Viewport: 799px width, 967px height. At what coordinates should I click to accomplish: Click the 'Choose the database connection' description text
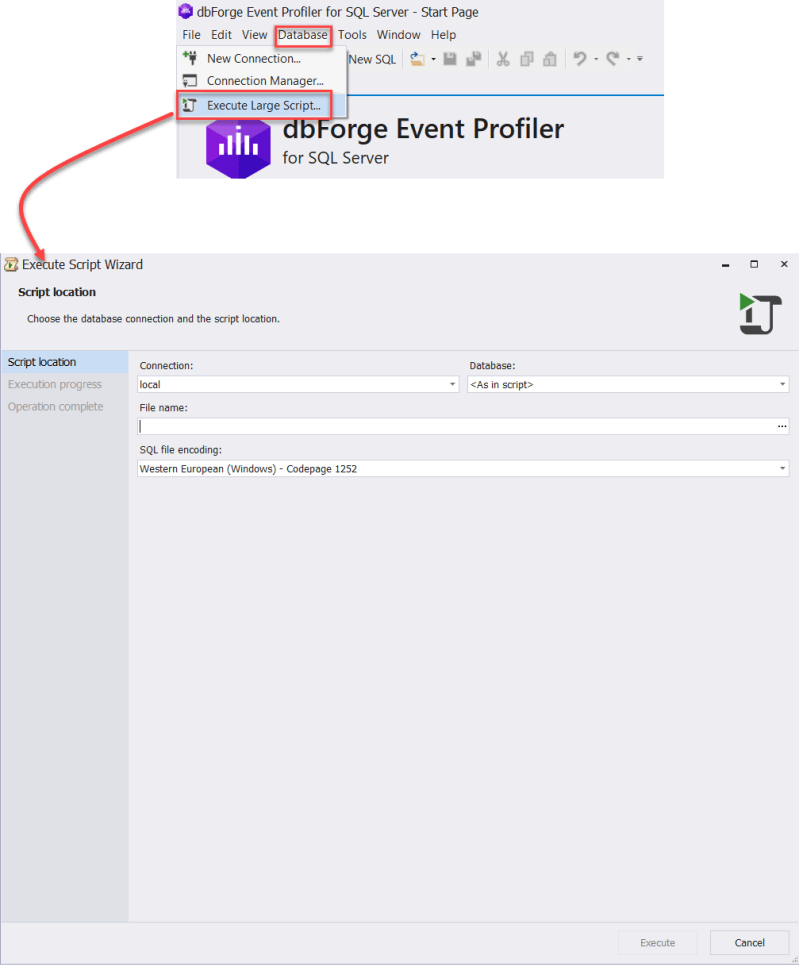click(x=154, y=319)
